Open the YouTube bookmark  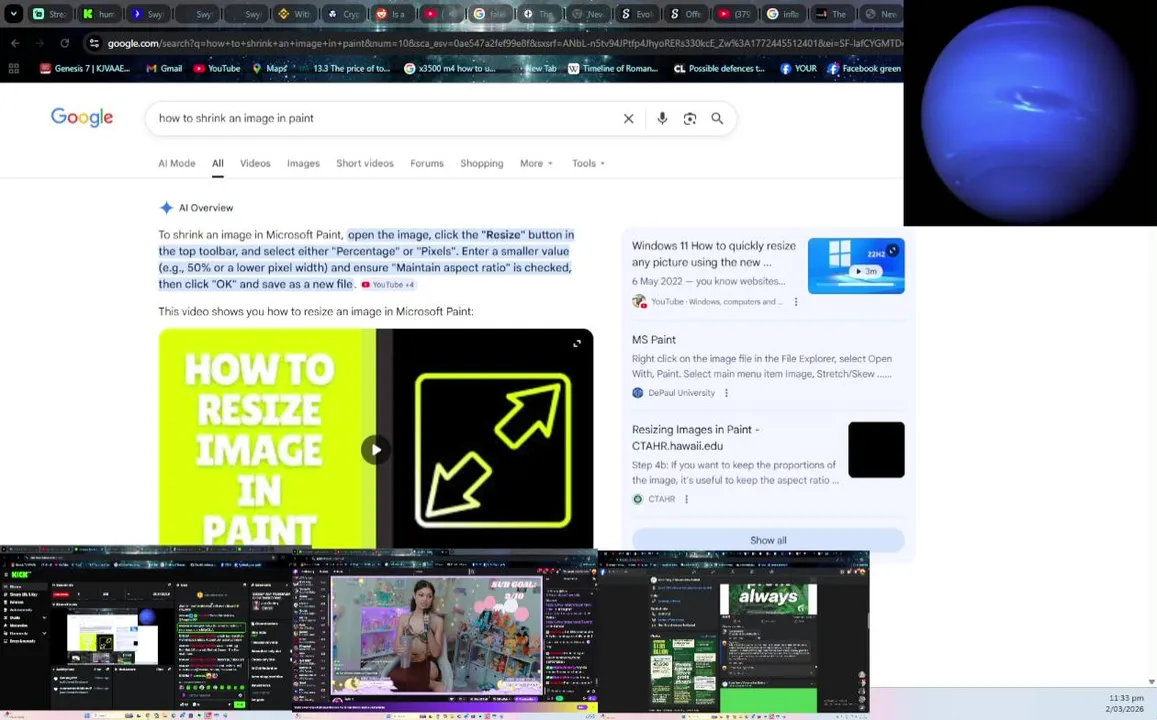tap(217, 69)
